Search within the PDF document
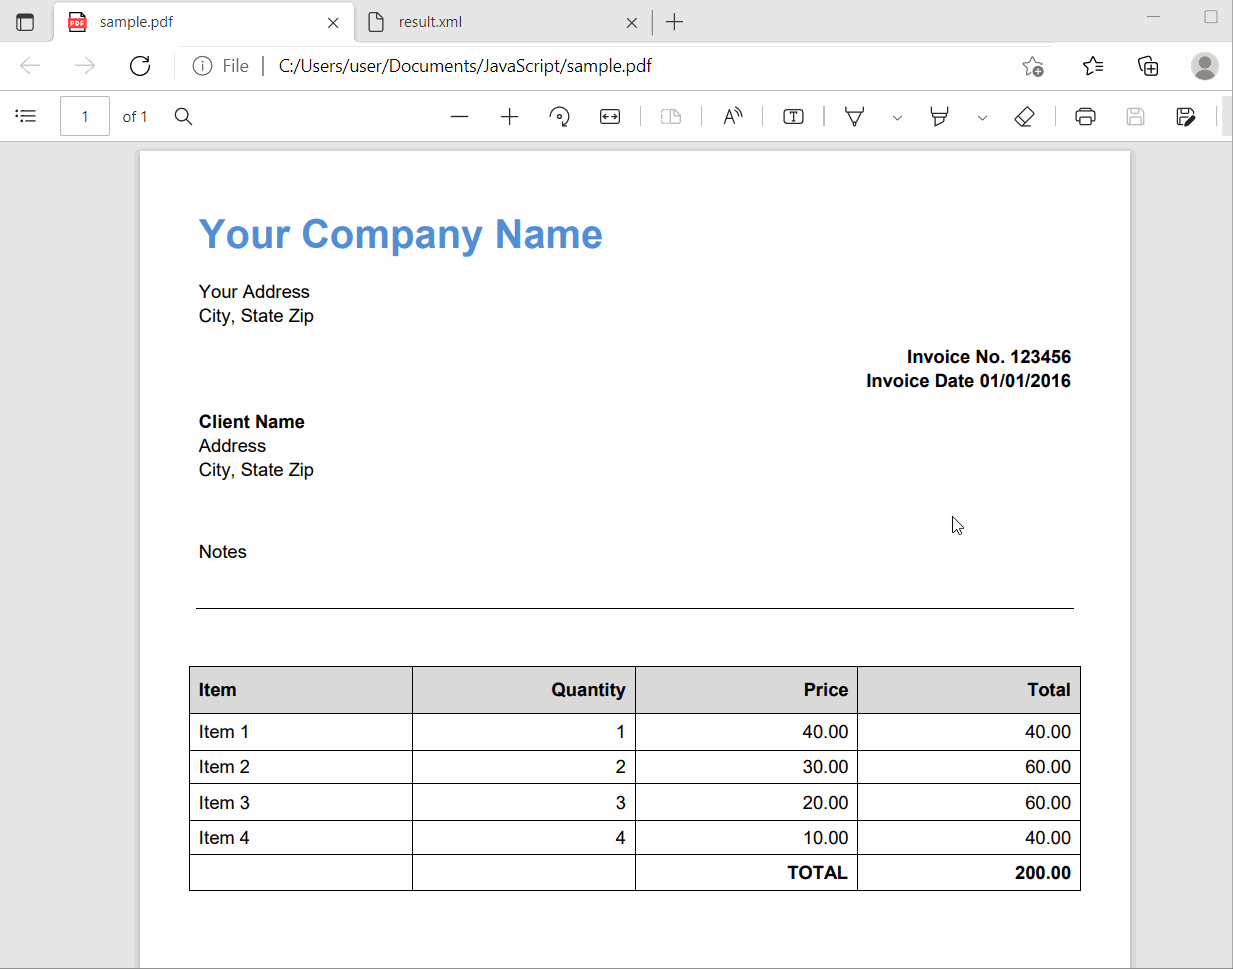 pyautogui.click(x=183, y=116)
